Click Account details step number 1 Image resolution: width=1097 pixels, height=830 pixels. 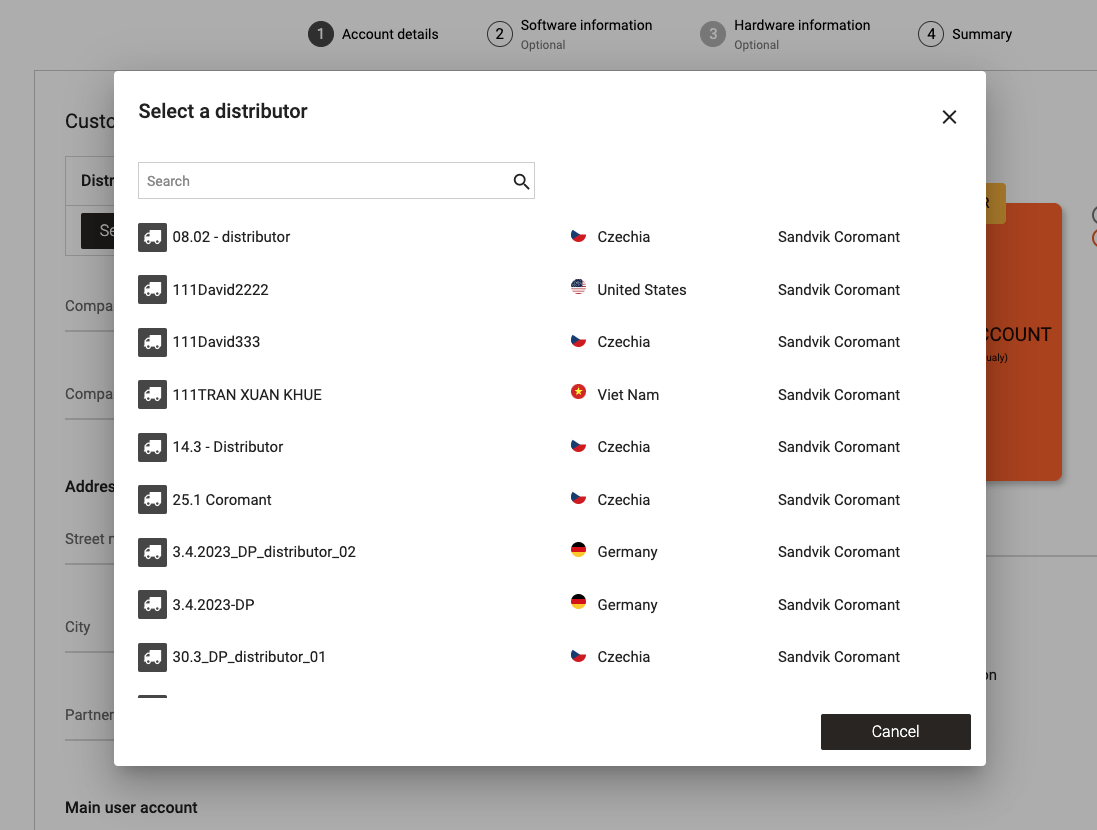coord(320,34)
